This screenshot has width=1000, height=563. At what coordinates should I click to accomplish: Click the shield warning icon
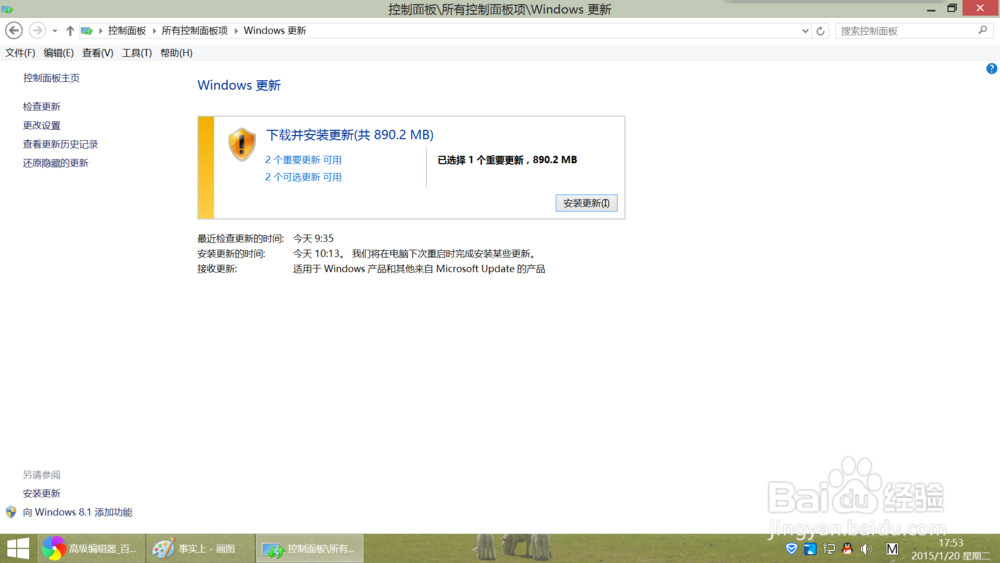pyautogui.click(x=242, y=144)
